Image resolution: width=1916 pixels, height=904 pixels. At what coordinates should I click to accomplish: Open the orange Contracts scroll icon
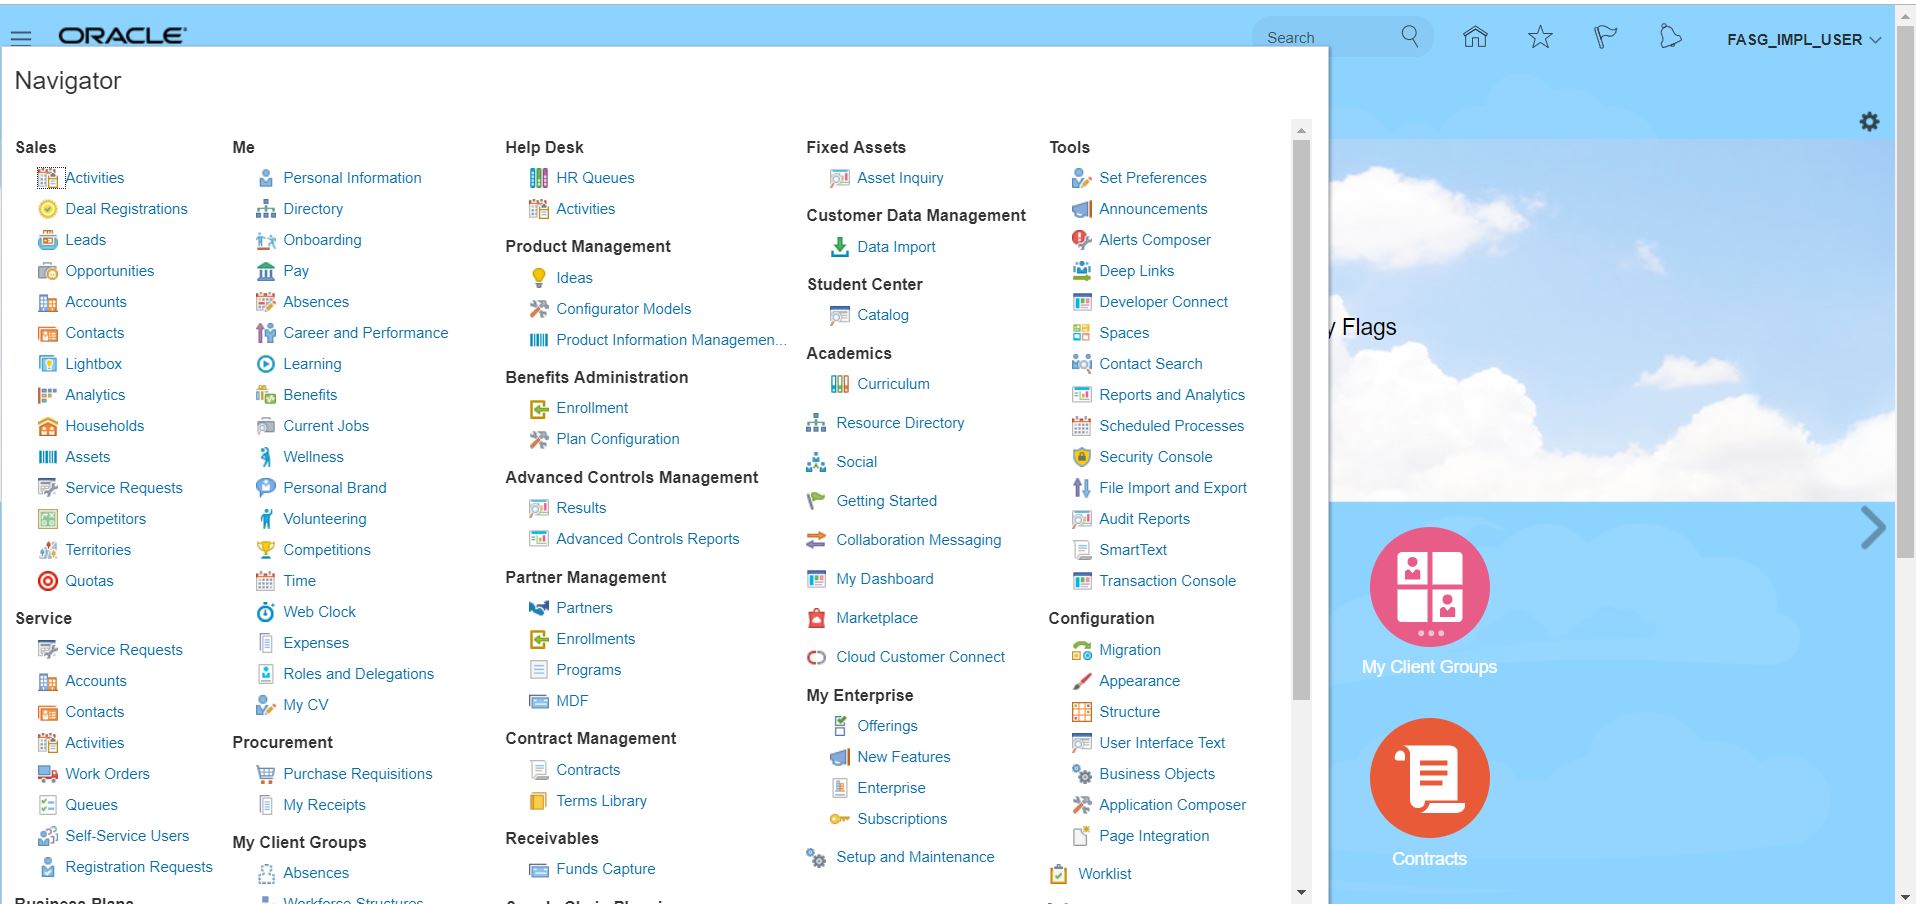(1429, 778)
